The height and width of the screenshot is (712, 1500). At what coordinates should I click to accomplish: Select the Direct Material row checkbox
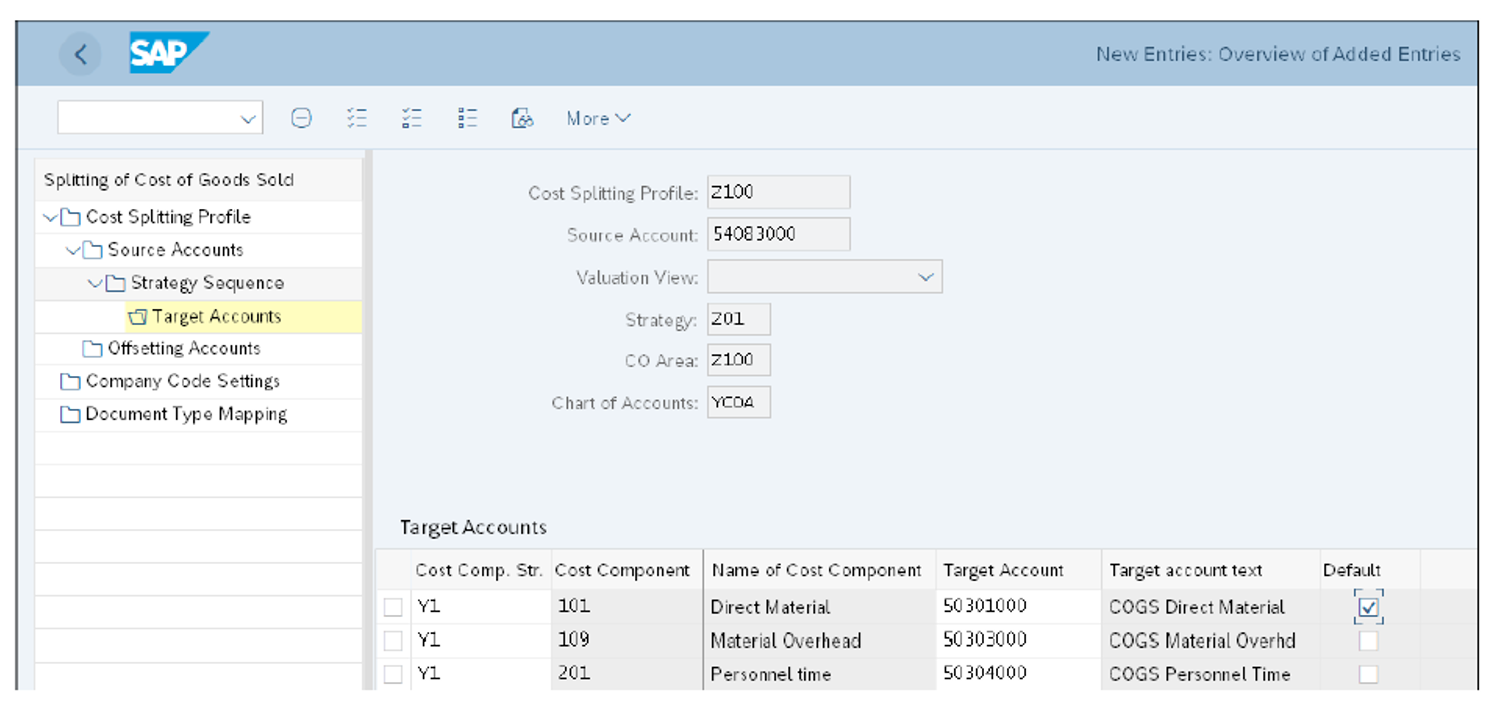[x=394, y=607]
